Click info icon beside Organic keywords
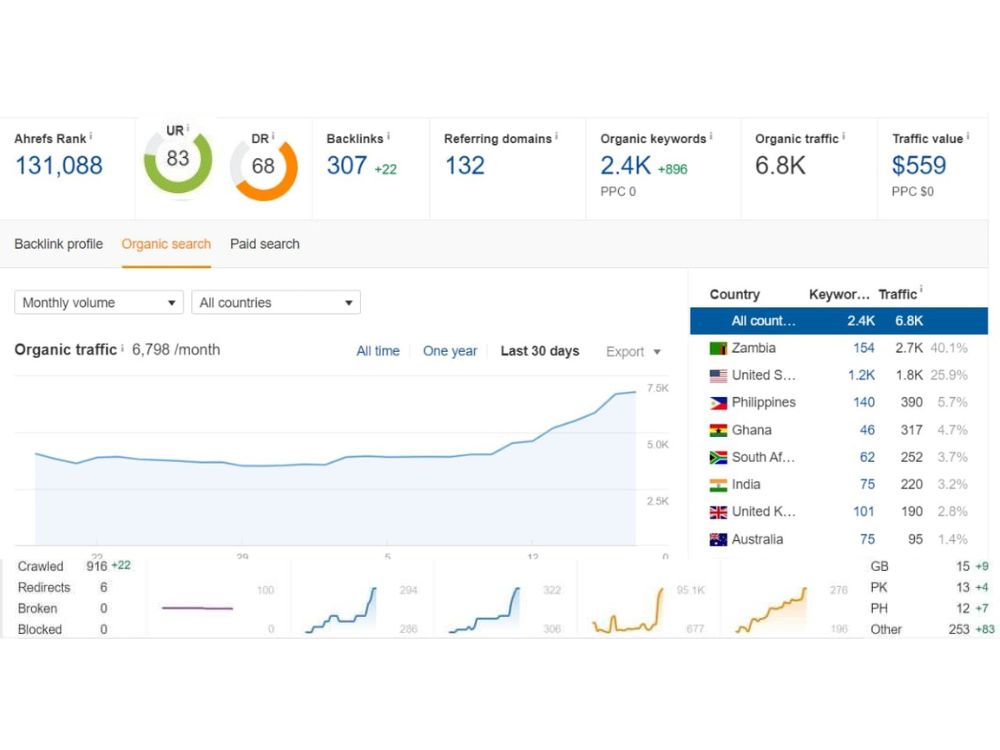The image size is (1000, 750). point(711,136)
